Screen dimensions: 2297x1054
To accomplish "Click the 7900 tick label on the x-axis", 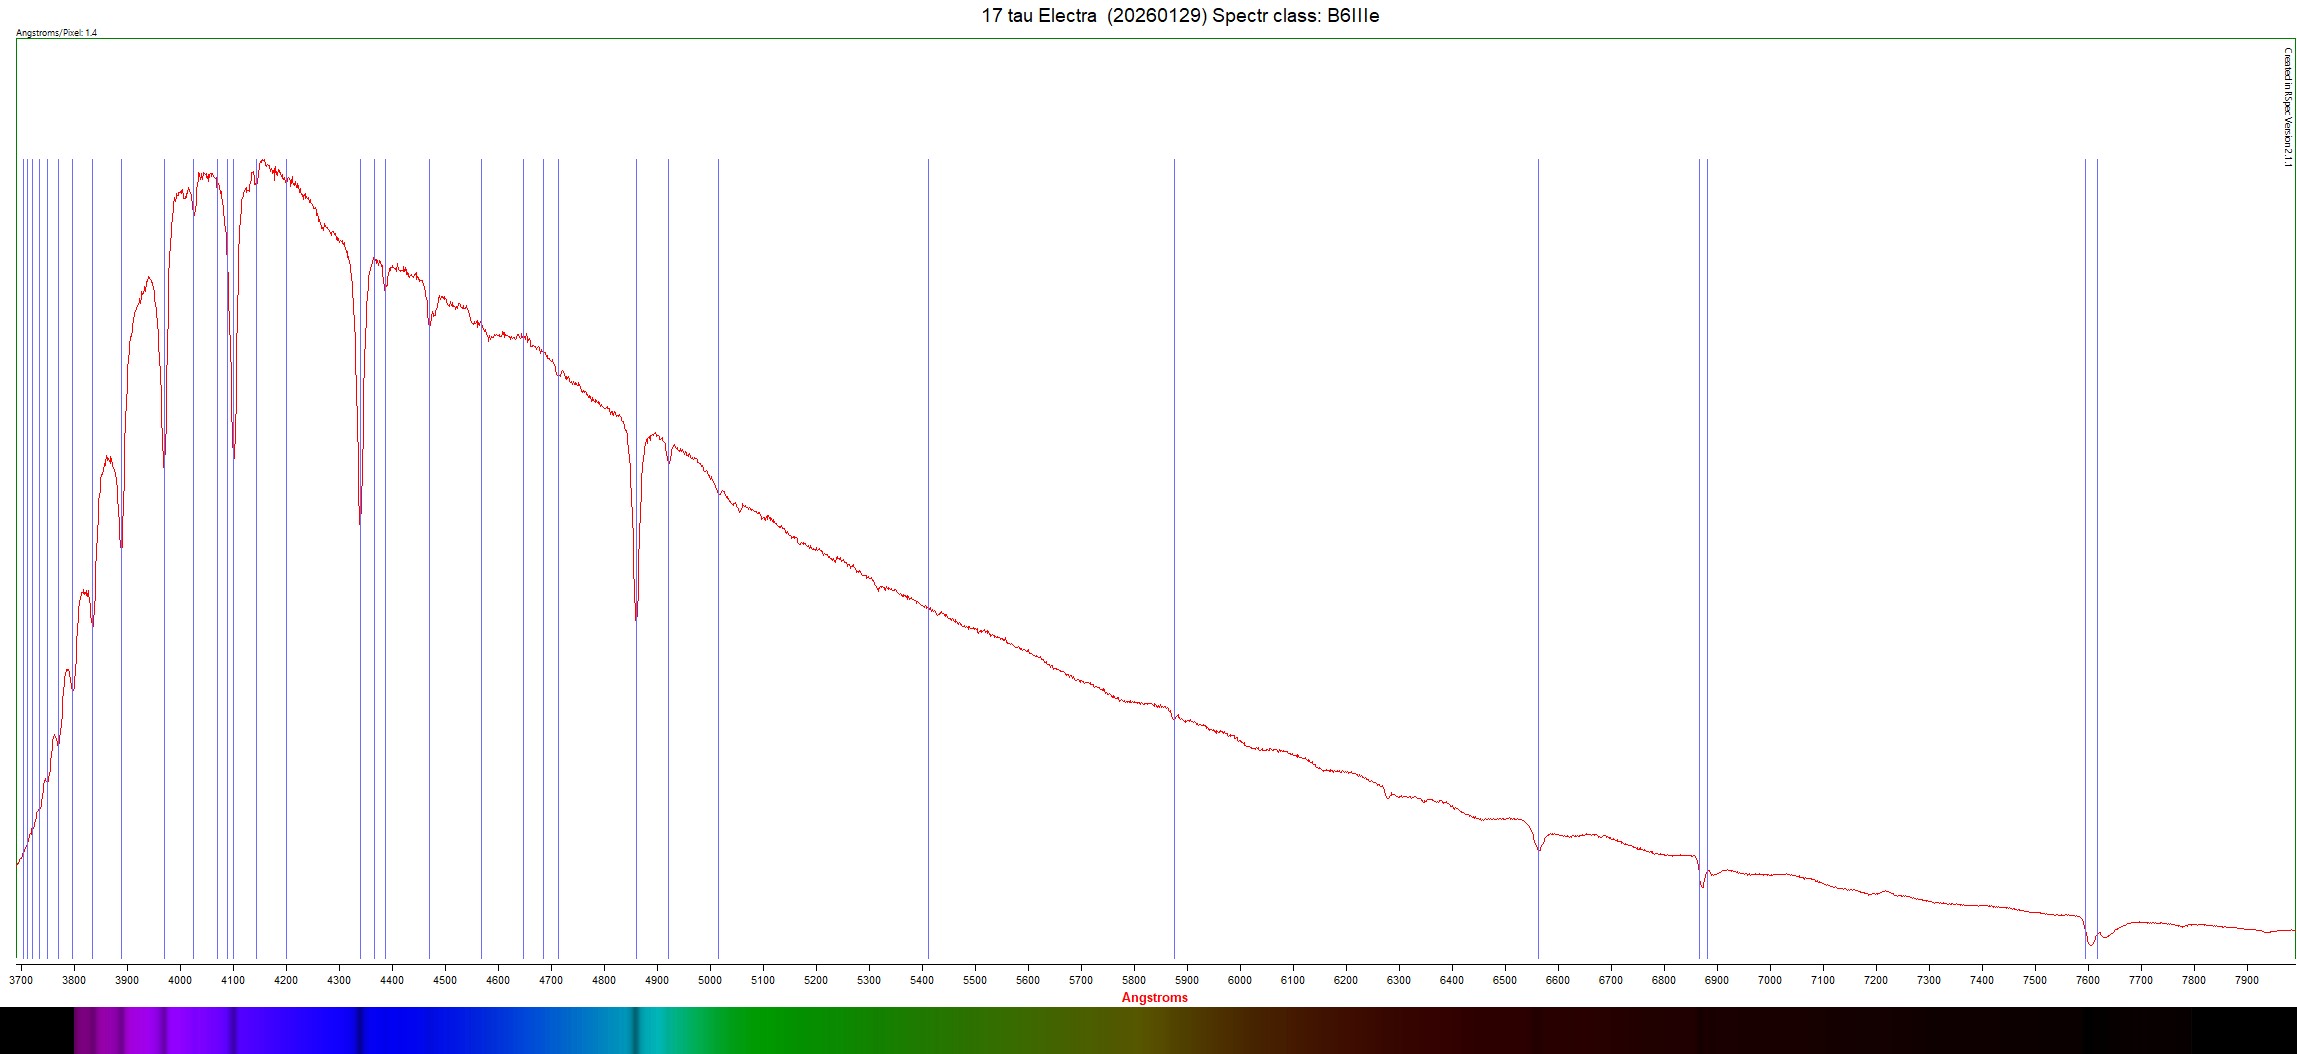I will pyautogui.click(x=2246, y=980).
